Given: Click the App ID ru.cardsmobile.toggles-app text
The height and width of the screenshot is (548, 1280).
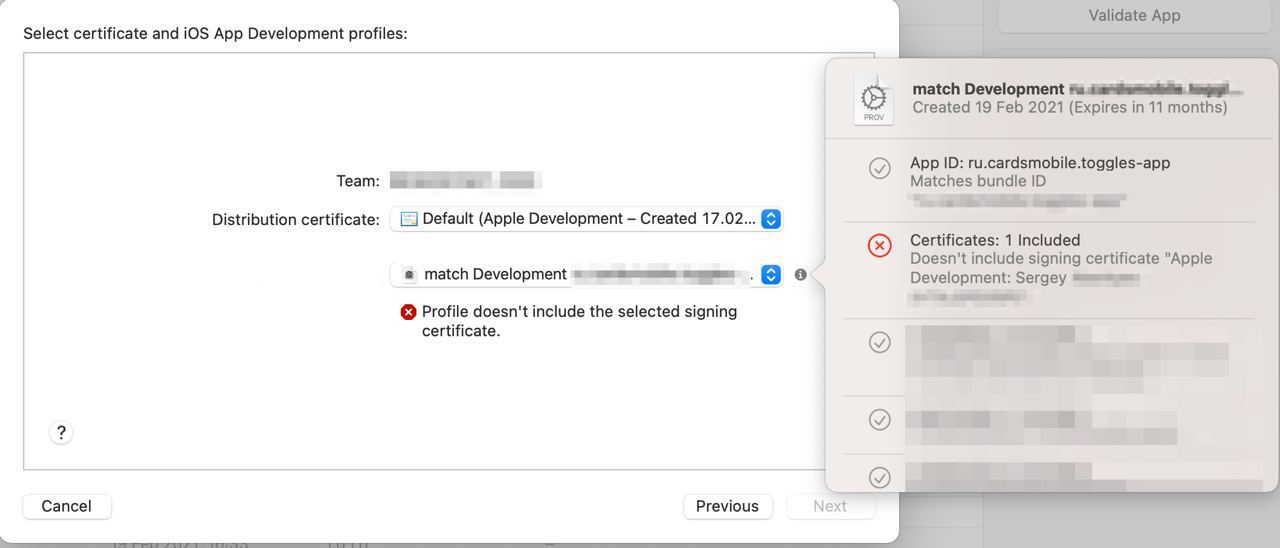Looking at the screenshot, I should point(1040,162).
